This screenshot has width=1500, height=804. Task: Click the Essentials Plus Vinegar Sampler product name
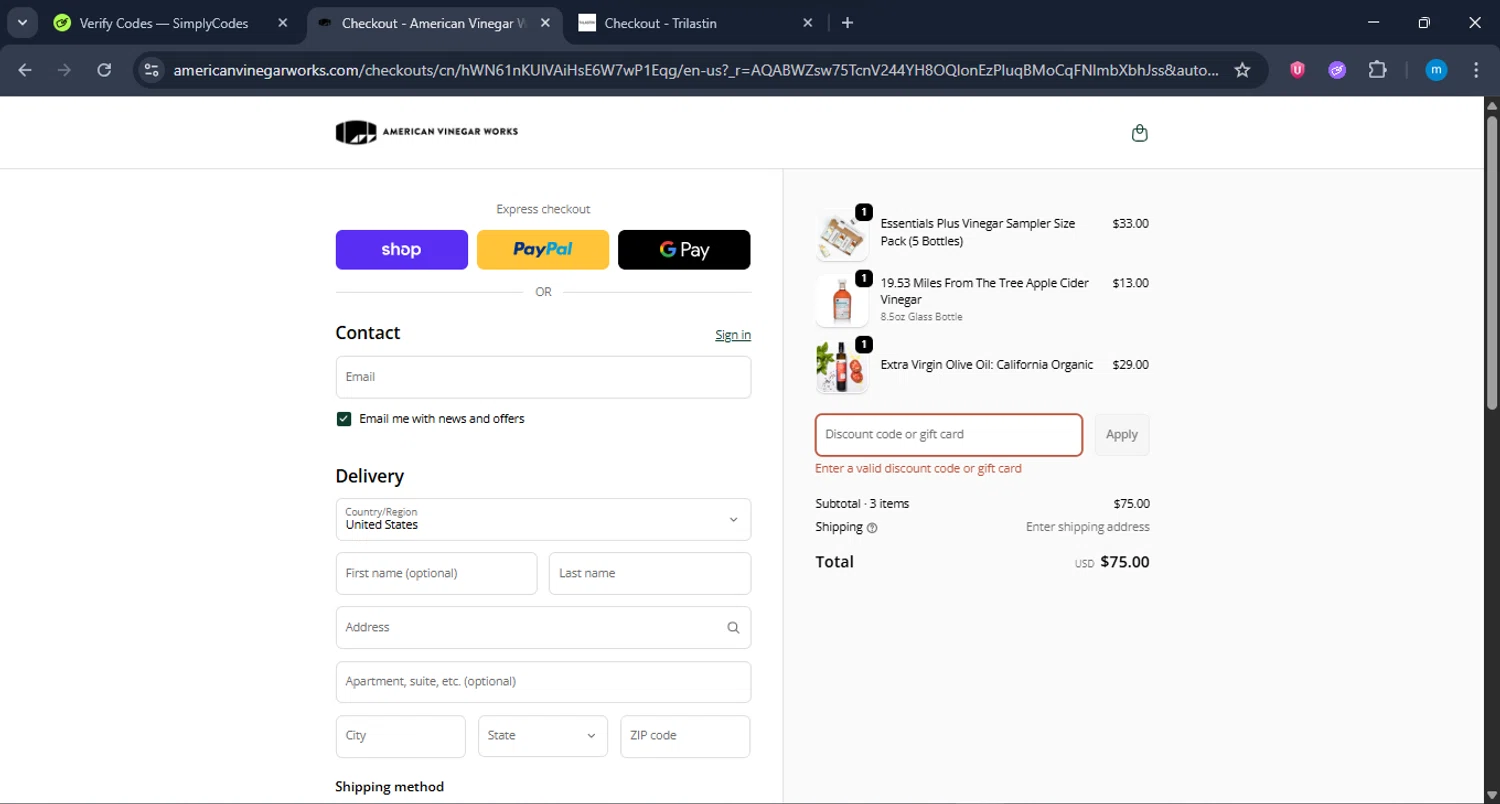978,232
